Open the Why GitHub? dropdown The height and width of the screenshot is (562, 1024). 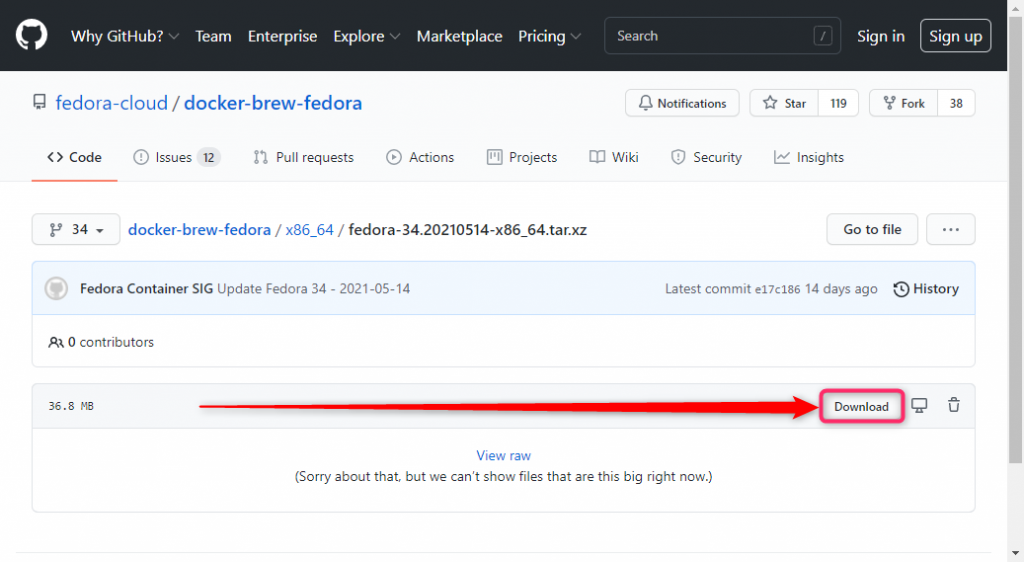pos(125,36)
